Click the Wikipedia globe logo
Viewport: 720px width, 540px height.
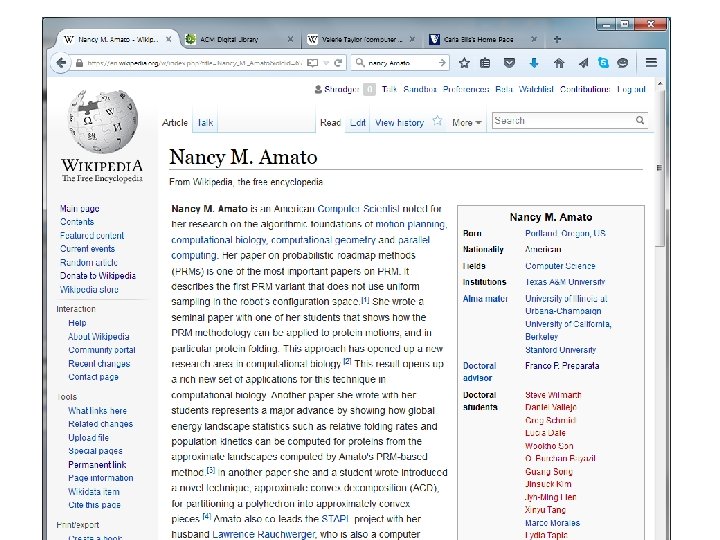point(102,122)
